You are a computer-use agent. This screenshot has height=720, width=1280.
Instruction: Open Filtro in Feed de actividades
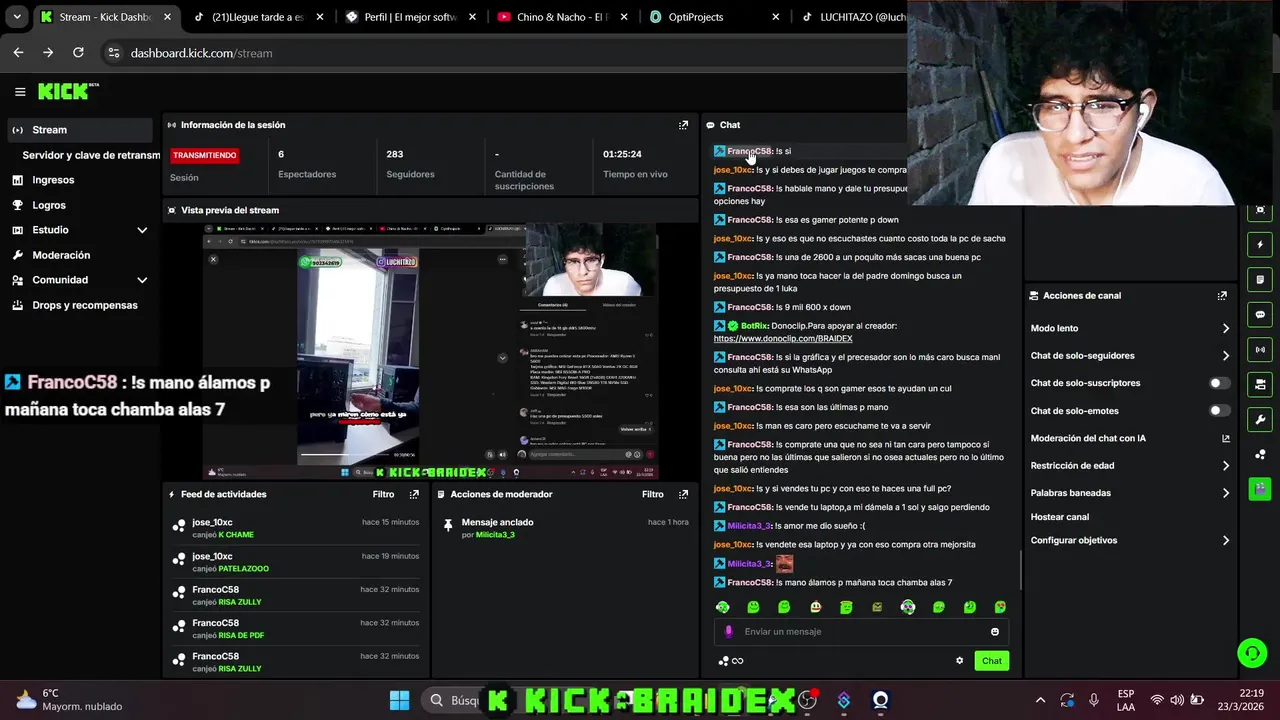[383, 494]
